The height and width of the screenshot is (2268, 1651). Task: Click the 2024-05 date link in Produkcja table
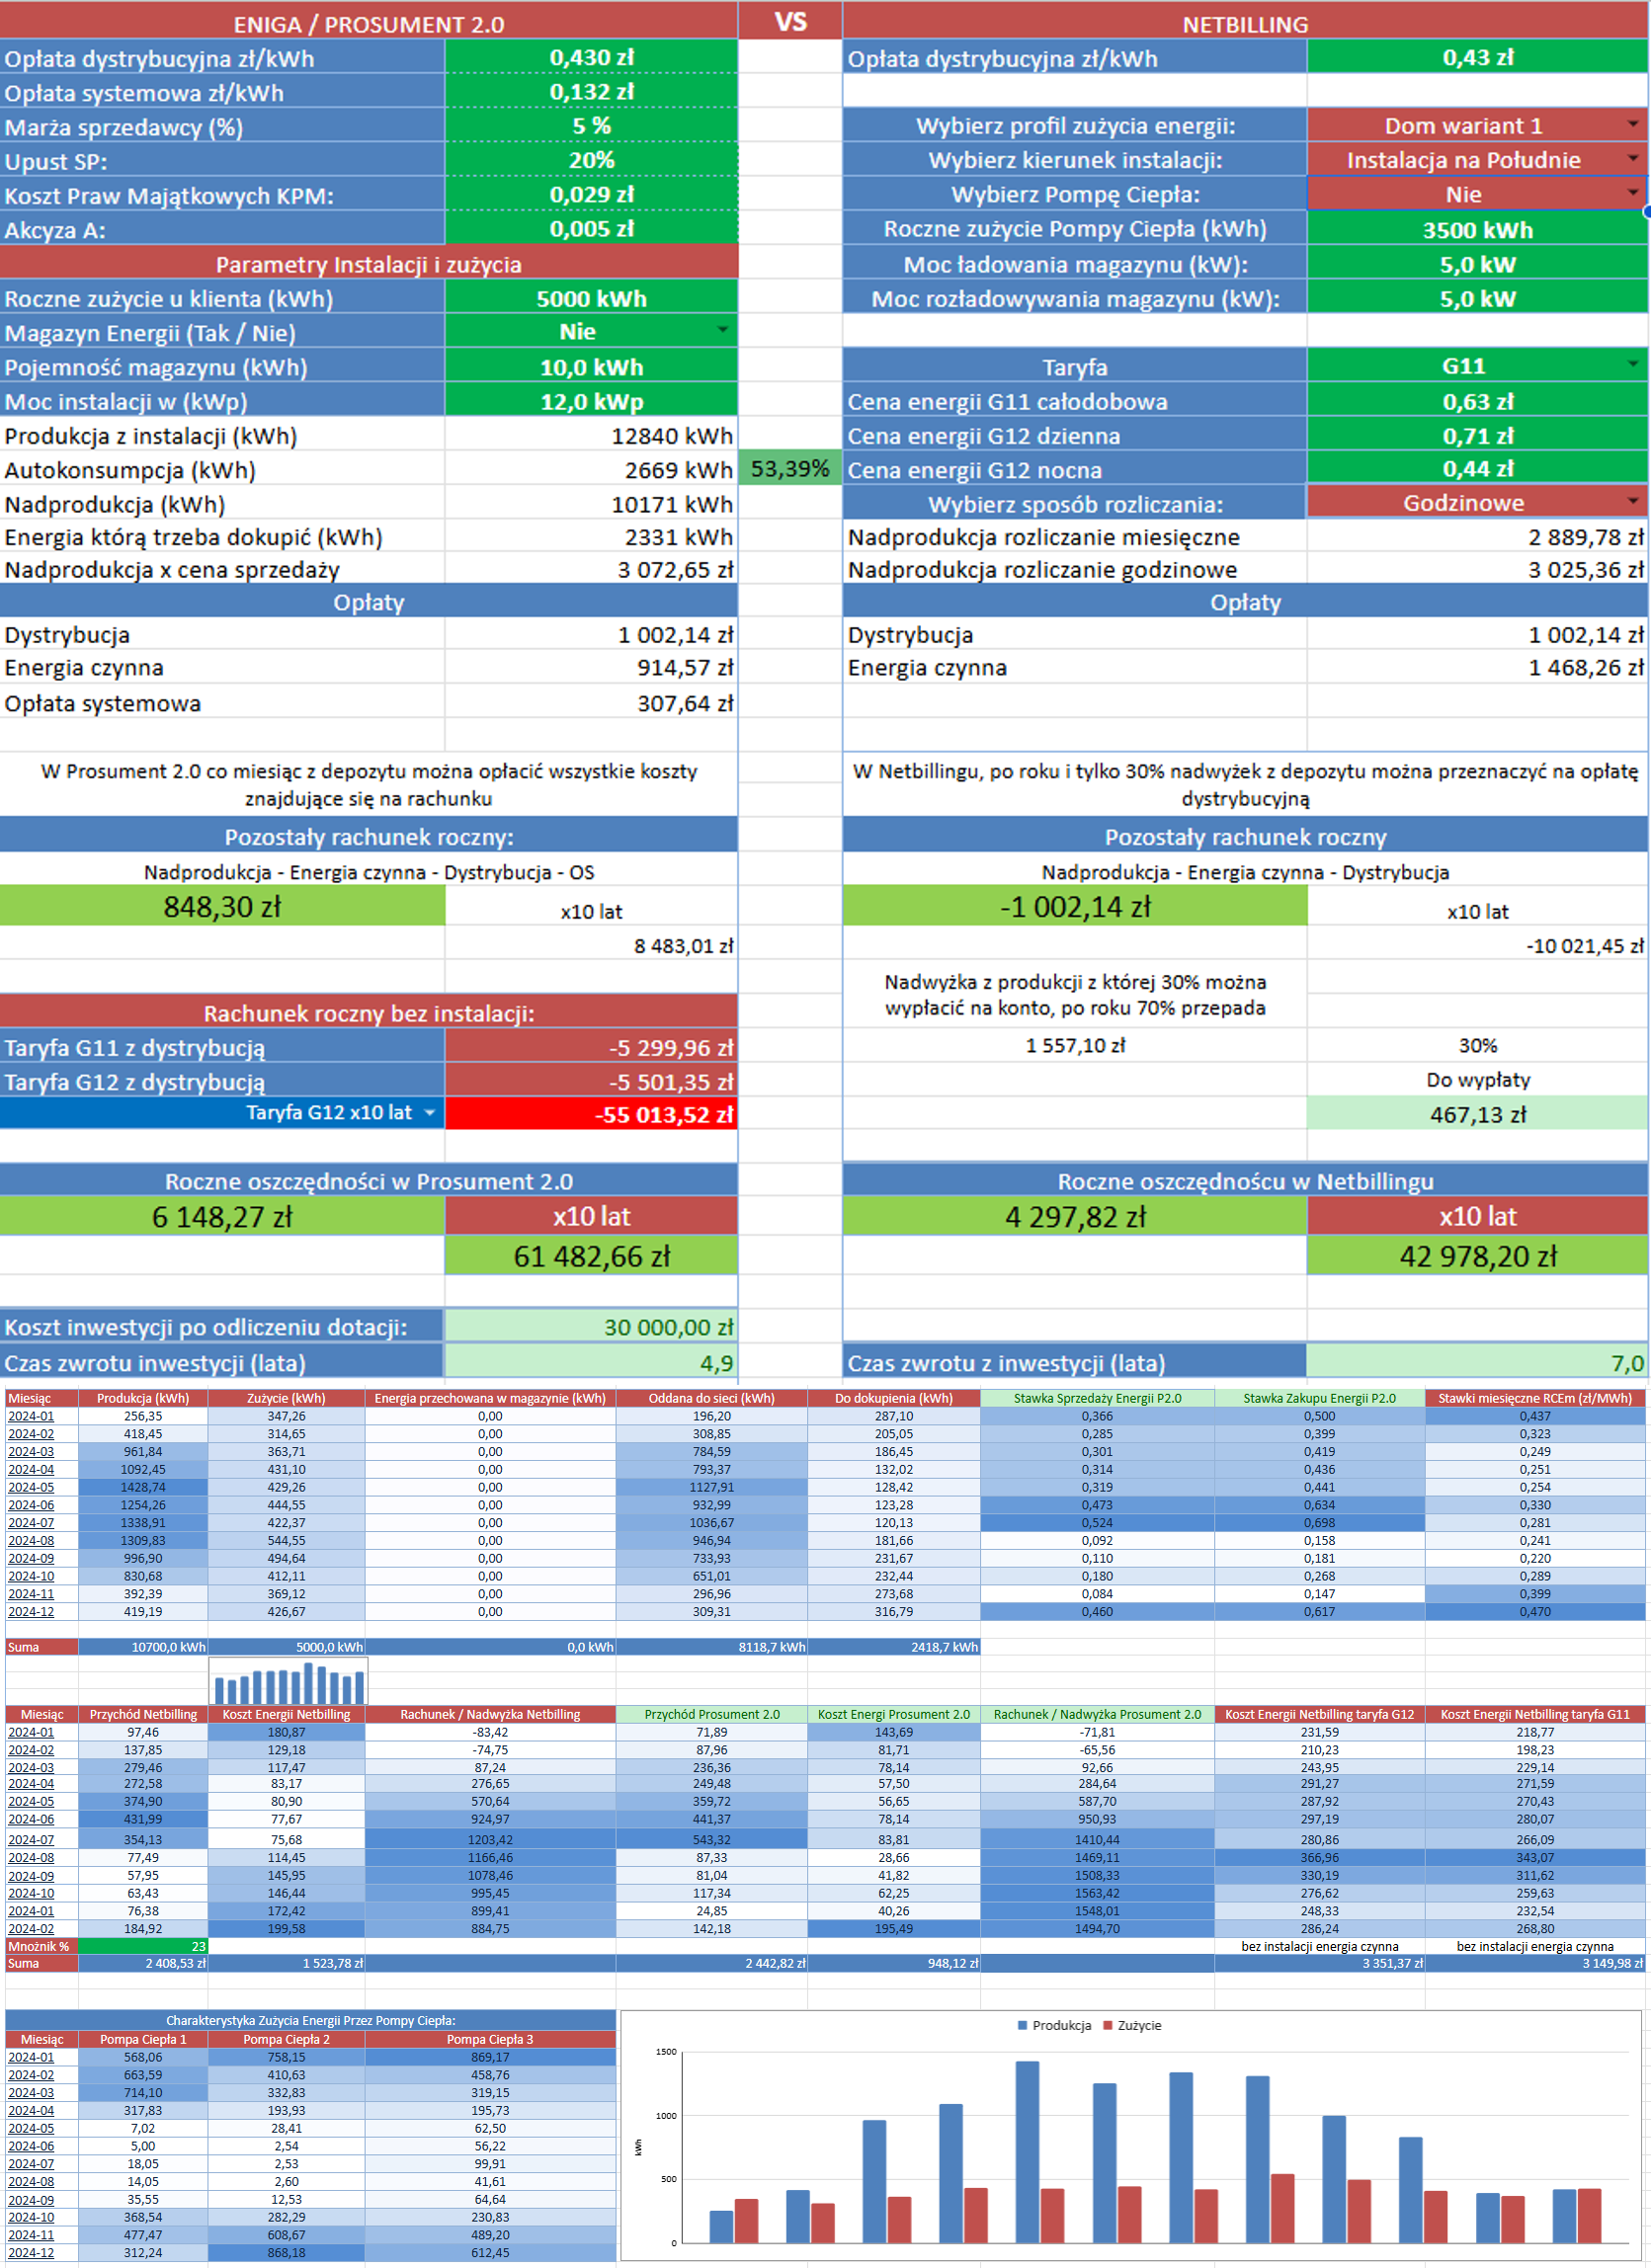(31, 1487)
